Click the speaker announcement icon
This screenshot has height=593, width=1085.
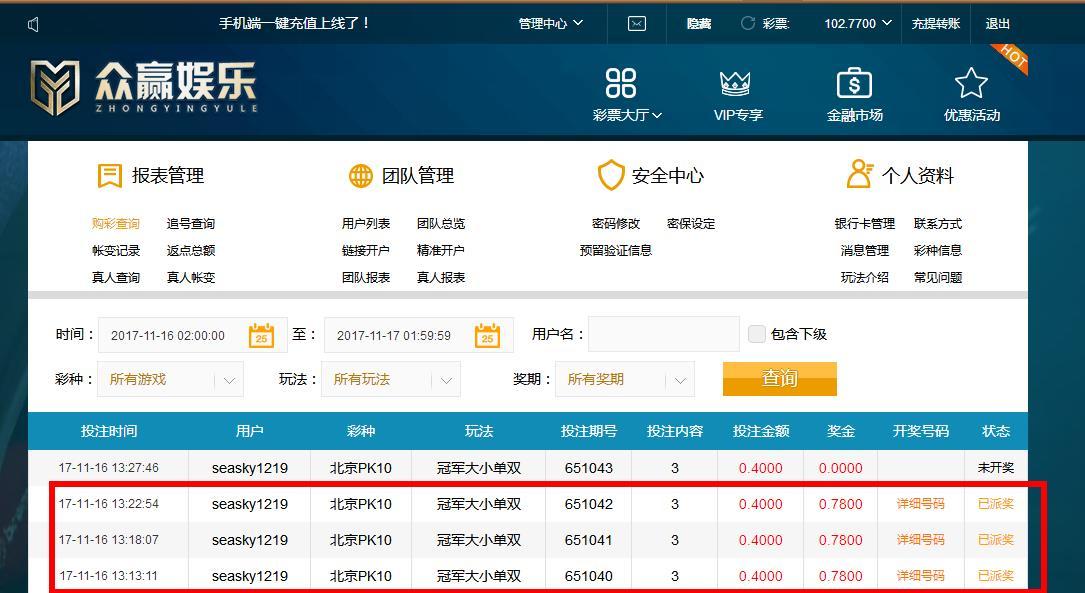tap(33, 25)
